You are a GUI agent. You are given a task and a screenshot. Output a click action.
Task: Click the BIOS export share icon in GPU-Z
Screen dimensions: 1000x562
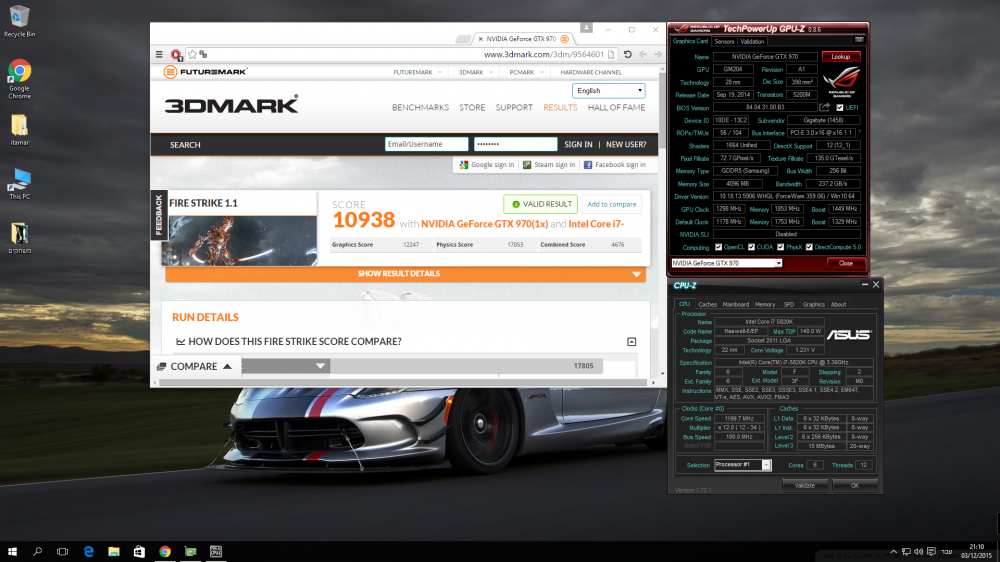(824, 107)
